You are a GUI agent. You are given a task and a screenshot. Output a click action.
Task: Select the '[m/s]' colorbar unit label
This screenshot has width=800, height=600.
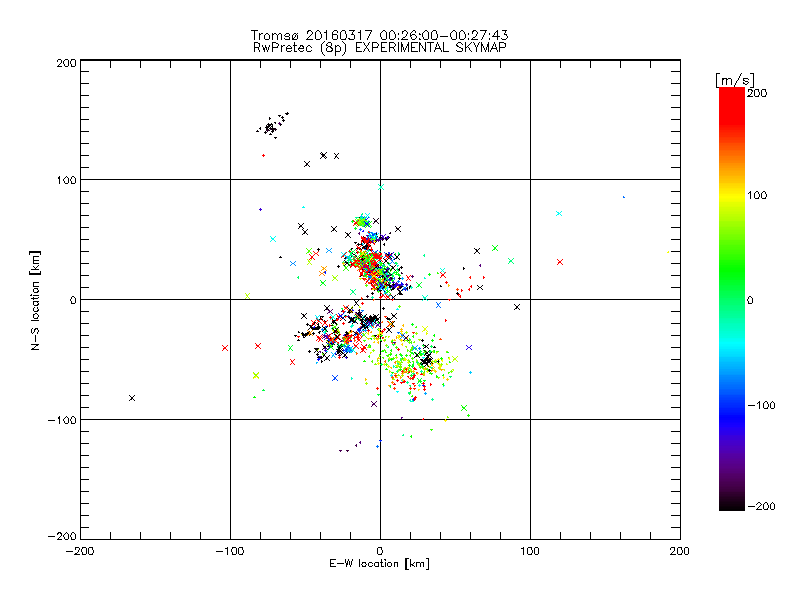[x=735, y=80]
